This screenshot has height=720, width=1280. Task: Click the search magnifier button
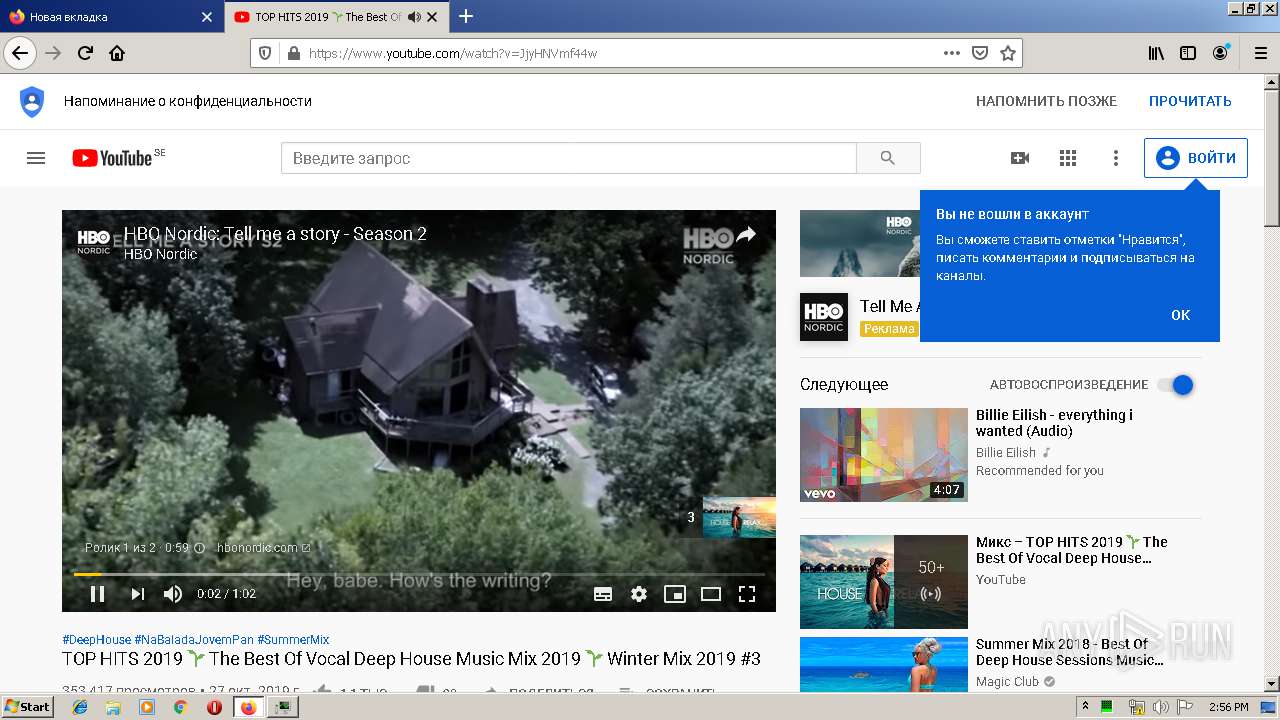(888, 158)
